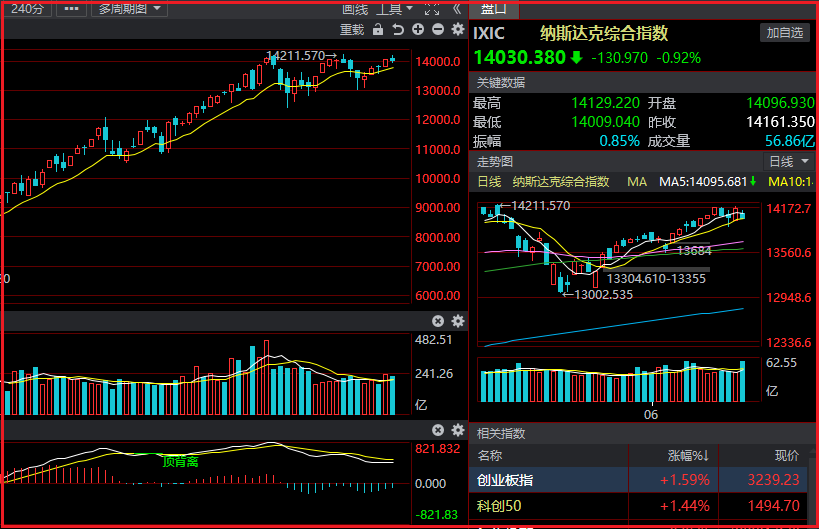Click the 成交量 value 56.86亿
819x529 pixels.
pyautogui.click(x=790, y=141)
